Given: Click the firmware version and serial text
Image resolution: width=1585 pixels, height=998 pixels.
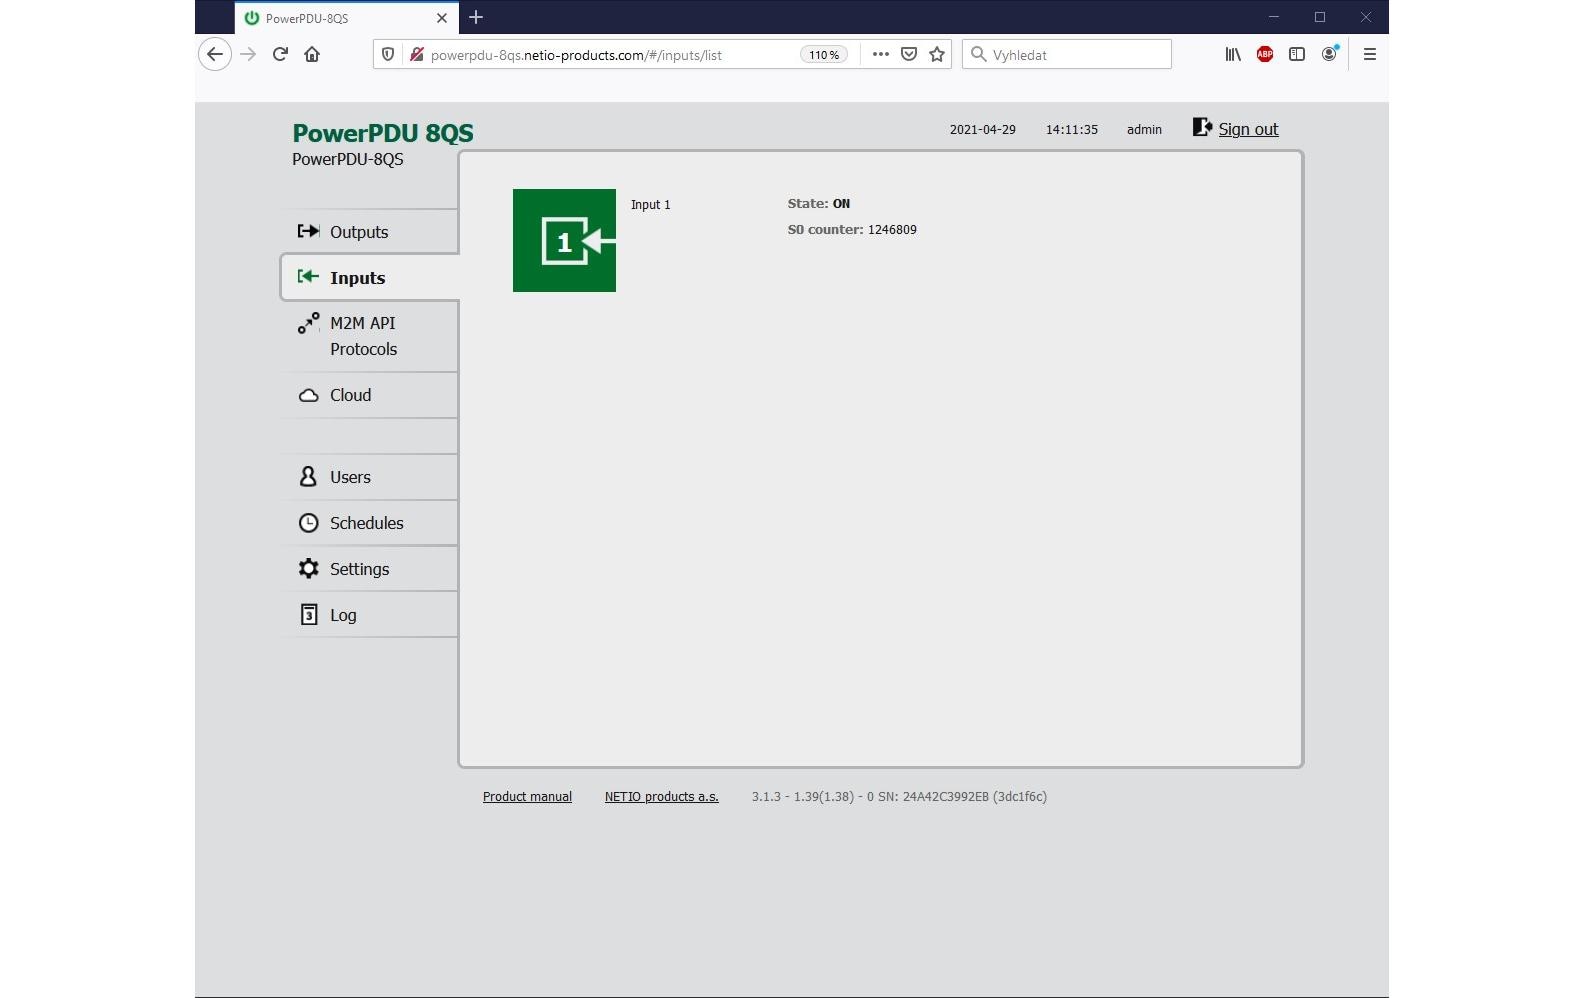Looking at the screenshot, I should point(899,797).
